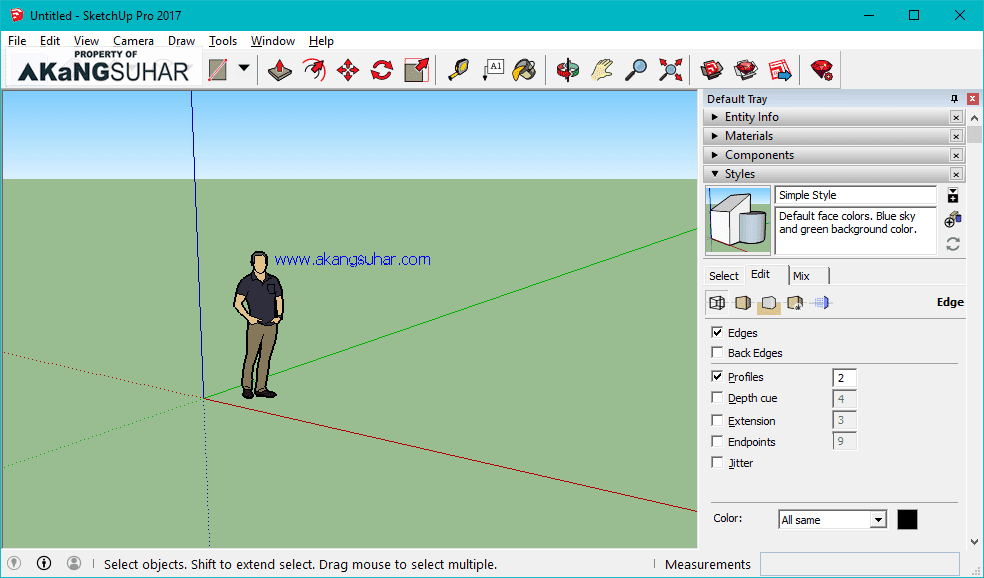This screenshot has width=984, height=578.
Task: Open the Watermark settings icon
Action: (794, 303)
